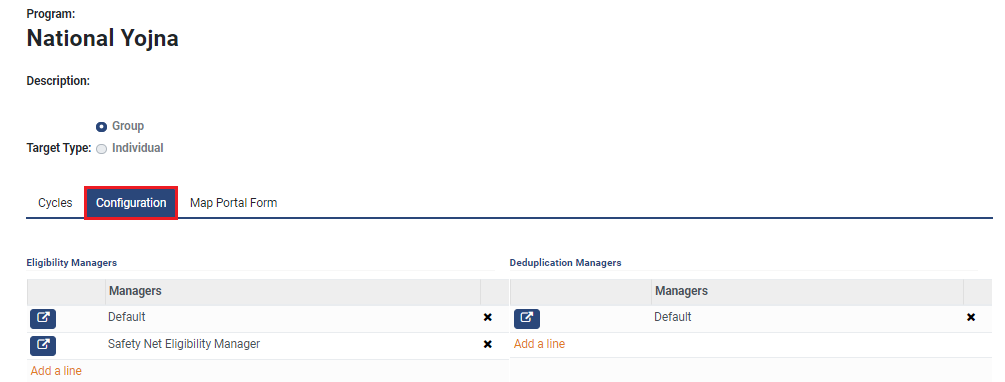This screenshot has height=382, width=1005.
Task: Add a line under Eligibility Managers
Action: pos(56,370)
